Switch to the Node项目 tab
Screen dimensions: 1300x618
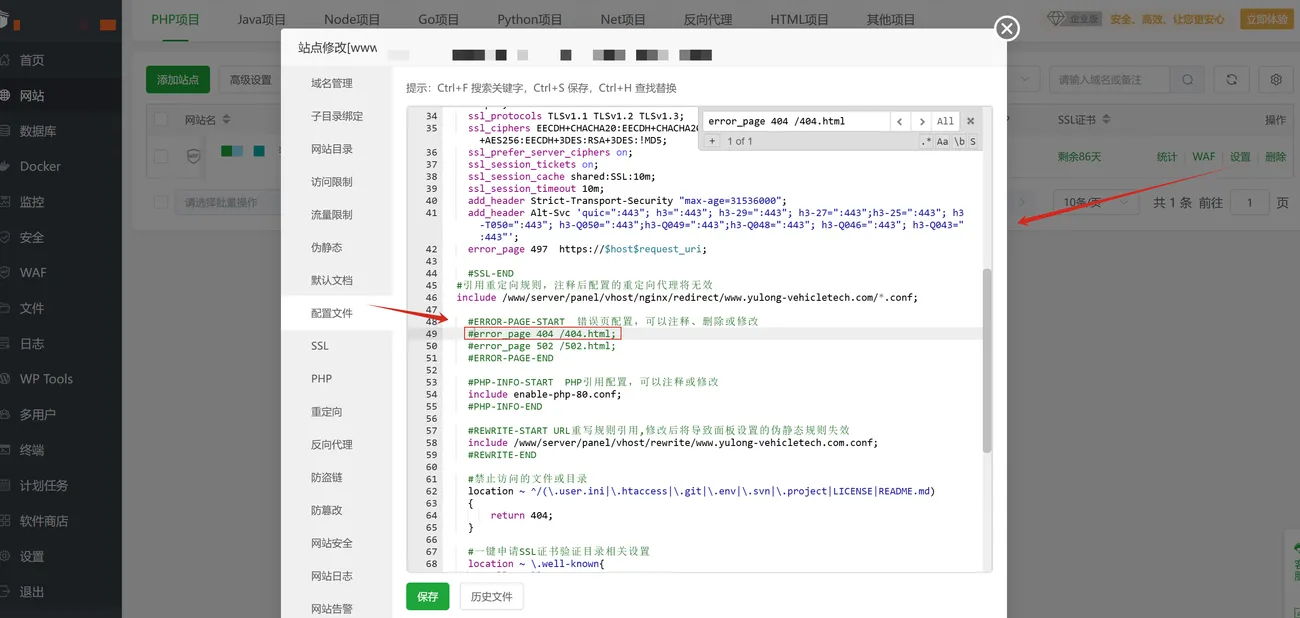tap(352, 19)
